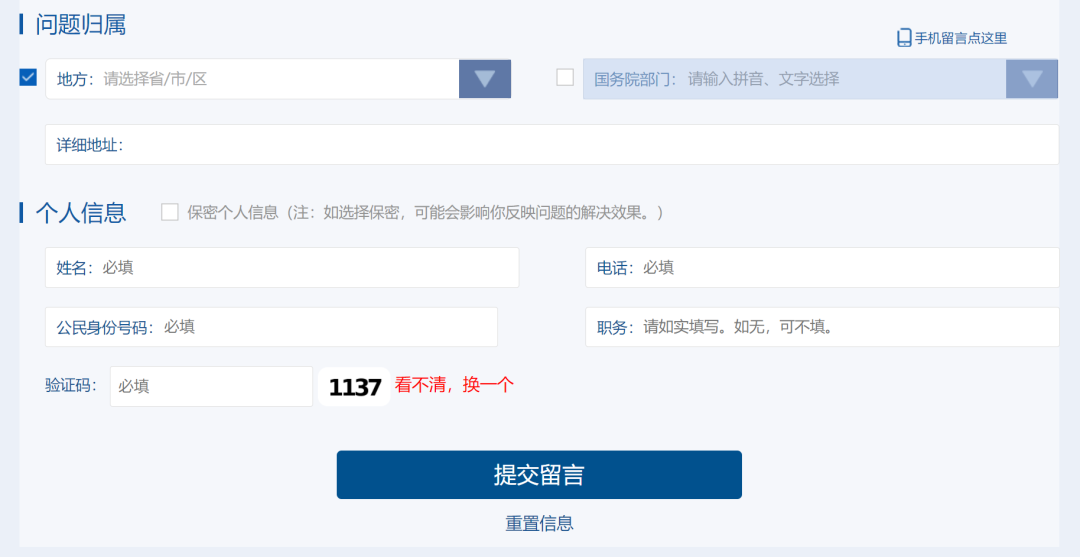Click 看不清，换一个 to refresh captcha
Screen dimensions: 1080x557
click(x=454, y=386)
